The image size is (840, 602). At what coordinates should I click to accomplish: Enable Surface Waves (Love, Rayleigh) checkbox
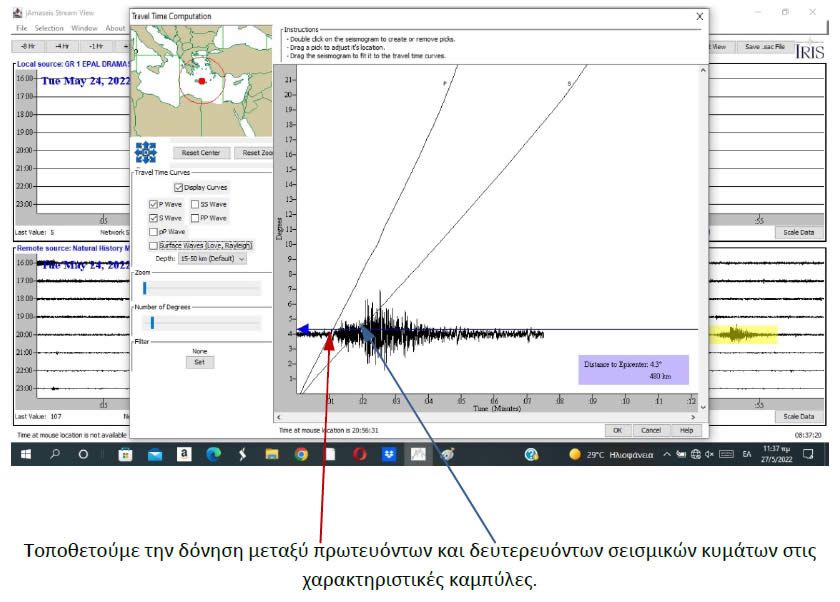point(153,245)
